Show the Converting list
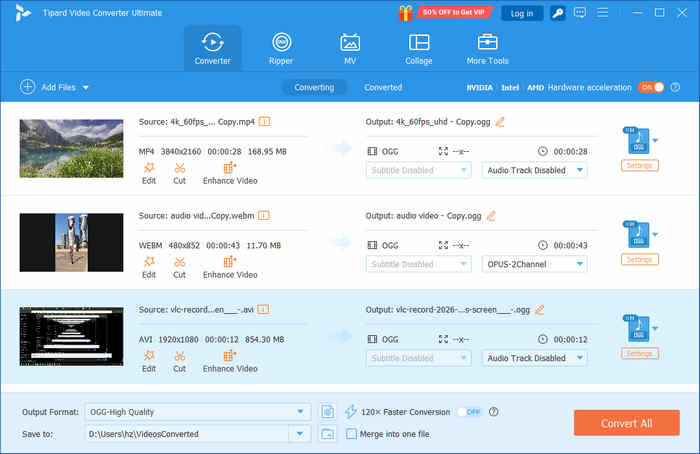700x454 pixels. click(x=314, y=87)
